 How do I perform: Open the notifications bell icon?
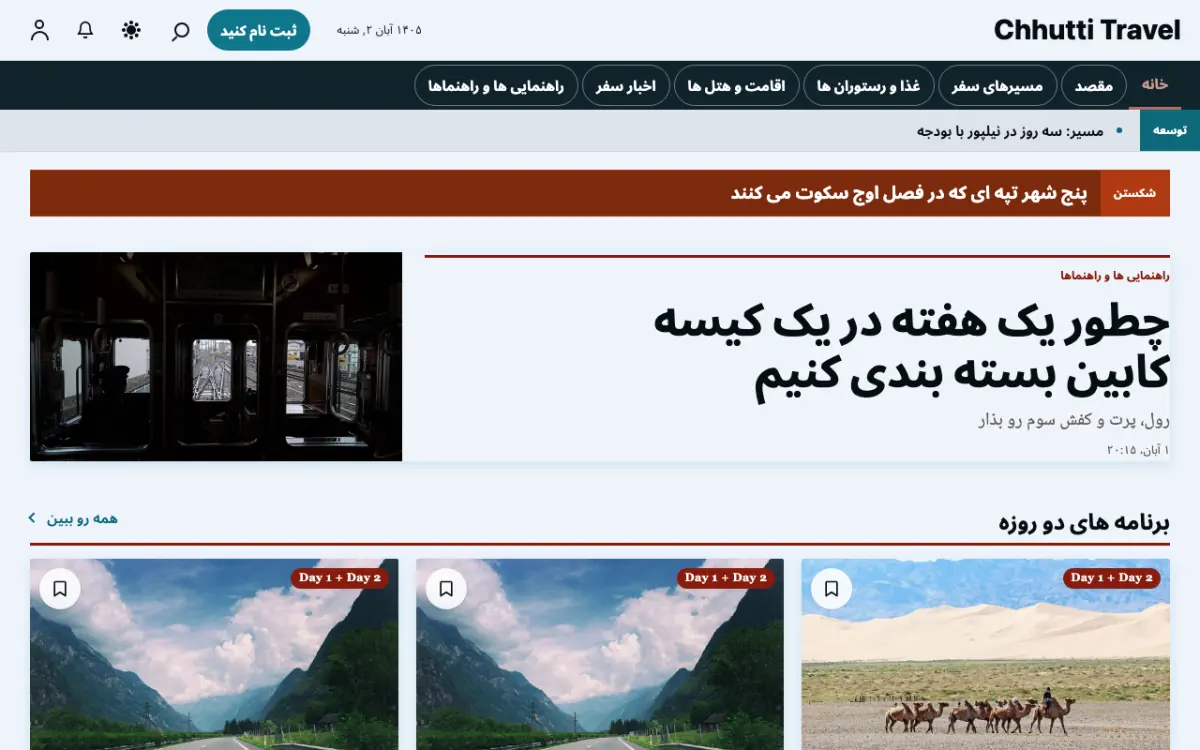point(86,30)
